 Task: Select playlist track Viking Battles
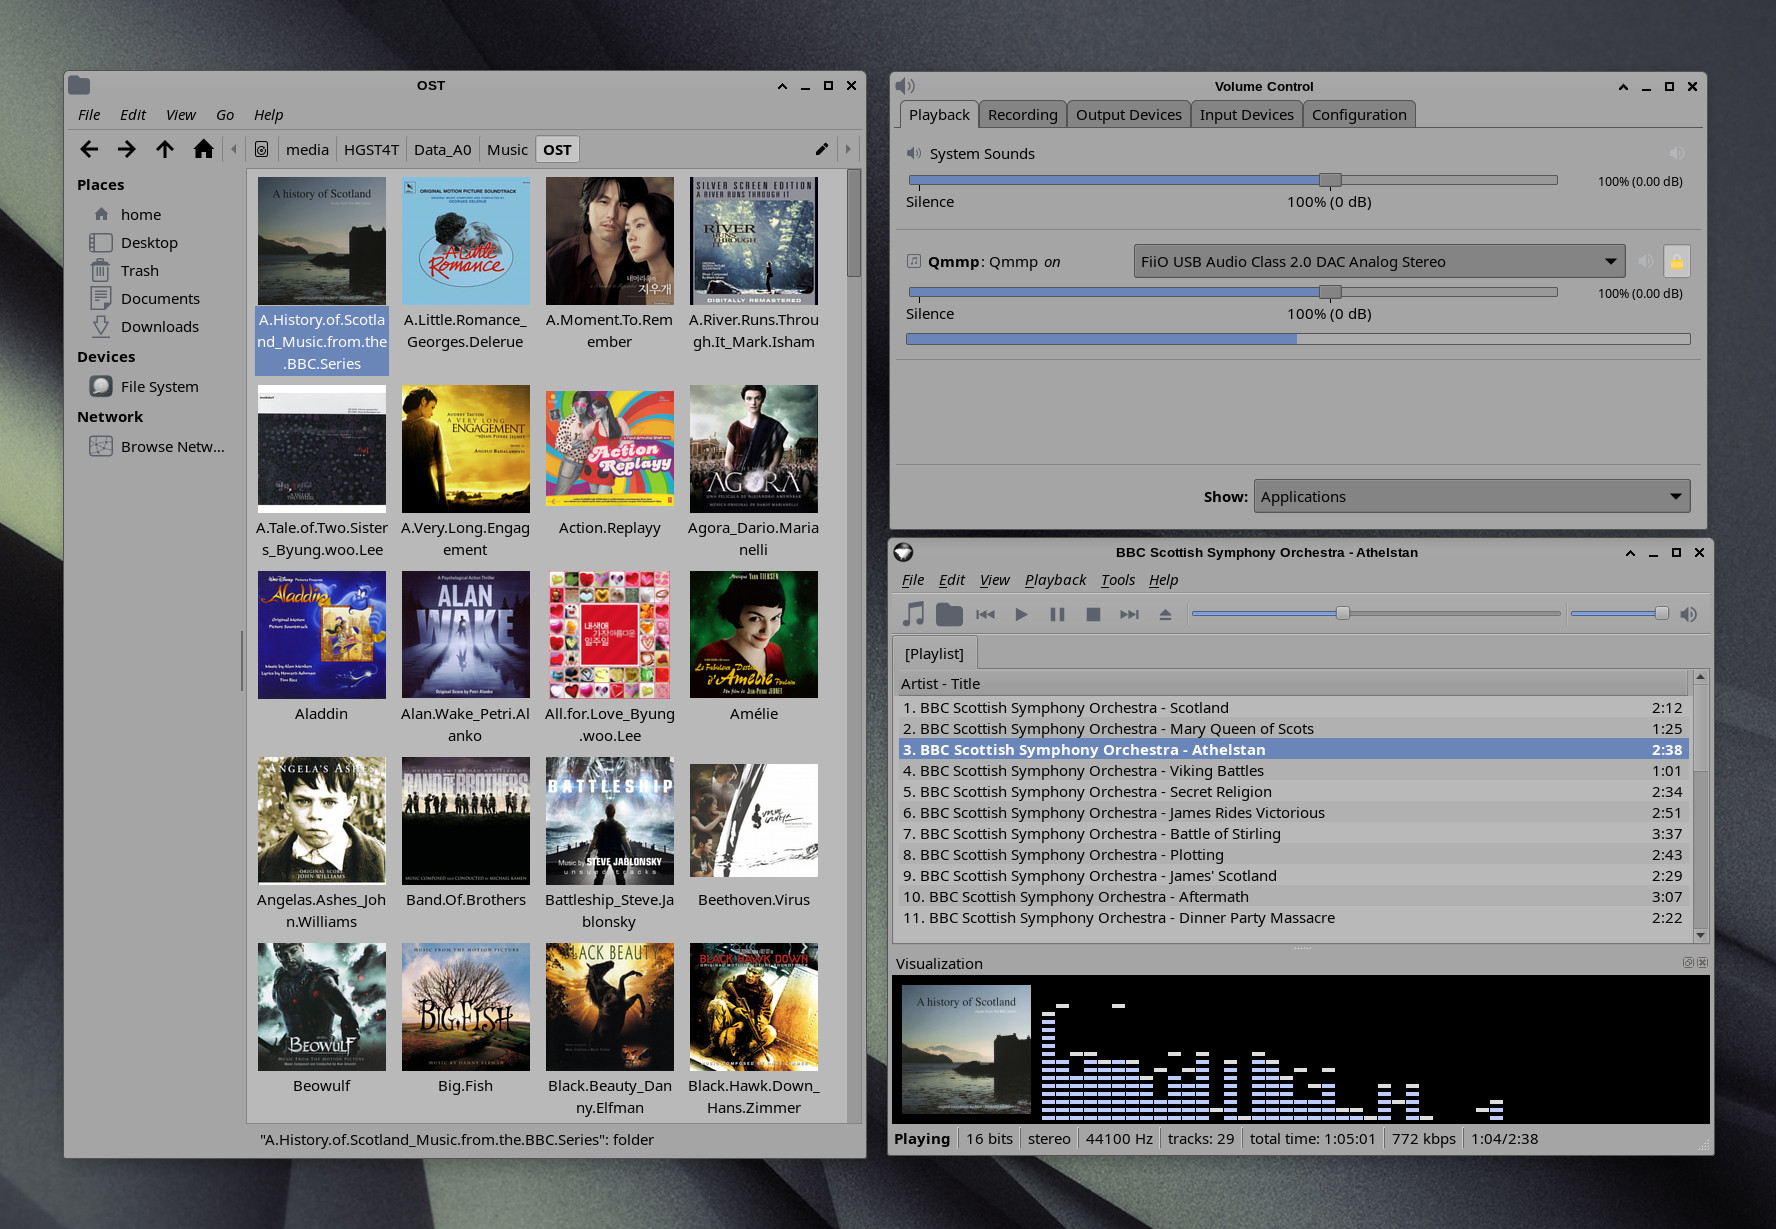click(1291, 771)
